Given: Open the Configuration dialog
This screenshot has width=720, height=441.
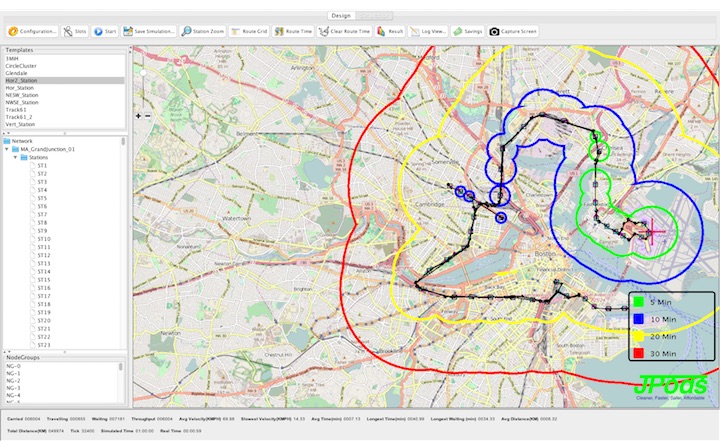Looking at the screenshot, I should point(33,31).
